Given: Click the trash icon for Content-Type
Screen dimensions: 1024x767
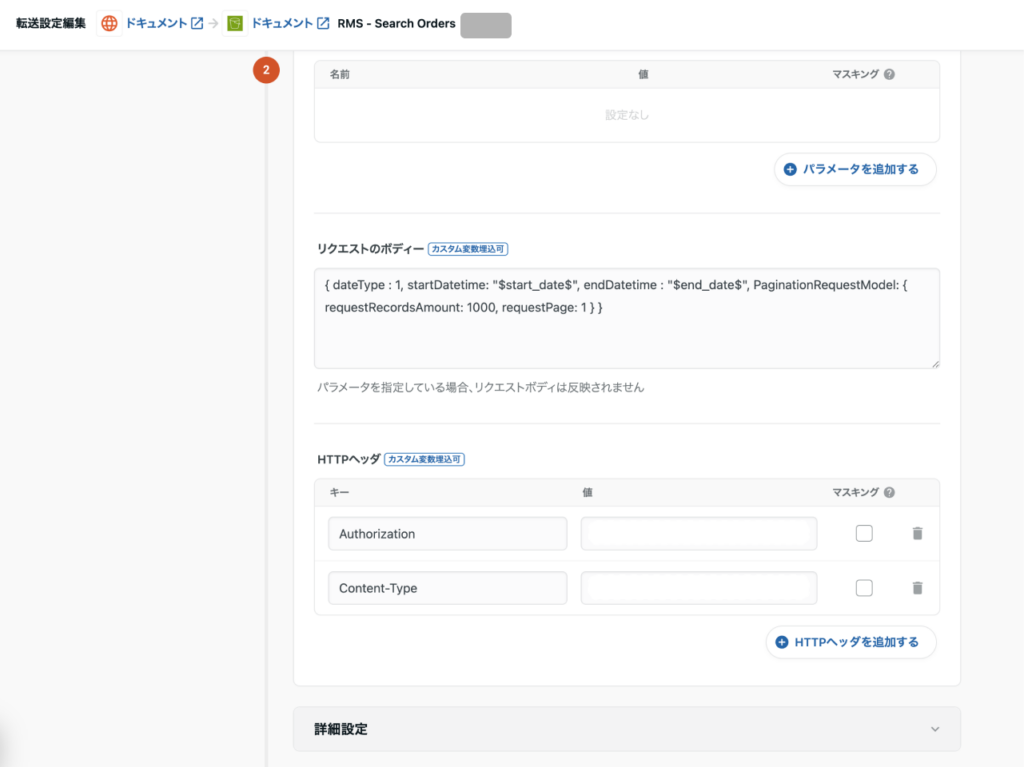Looking at the screenshot, I should 917,588.
